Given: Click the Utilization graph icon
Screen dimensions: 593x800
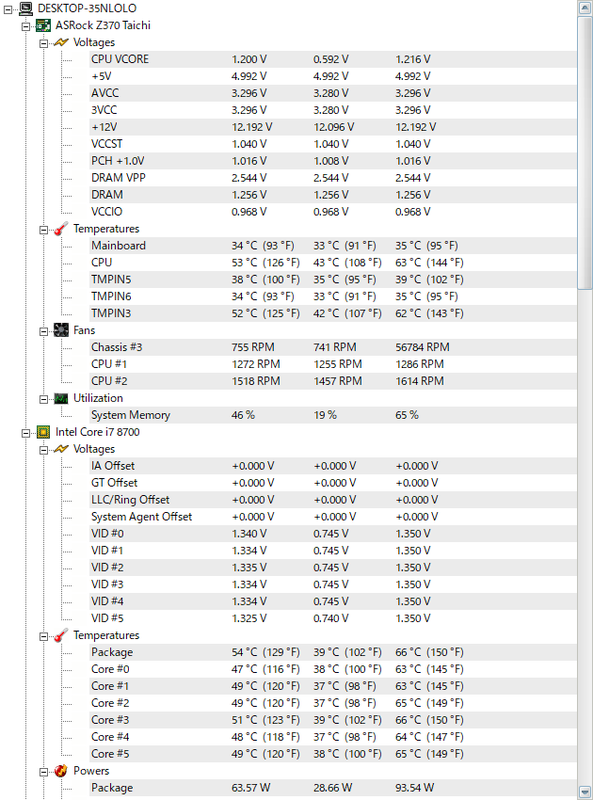Looking at the screenshot, I should click(x=61, y=398).
